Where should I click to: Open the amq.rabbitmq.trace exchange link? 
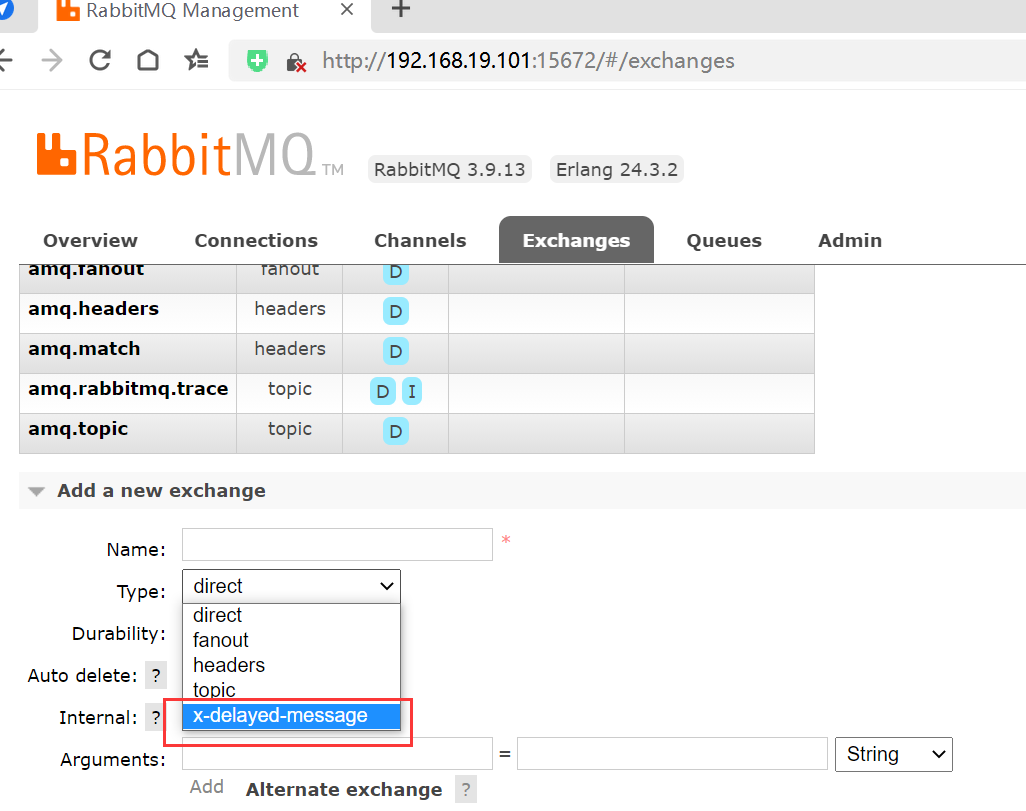128,389
